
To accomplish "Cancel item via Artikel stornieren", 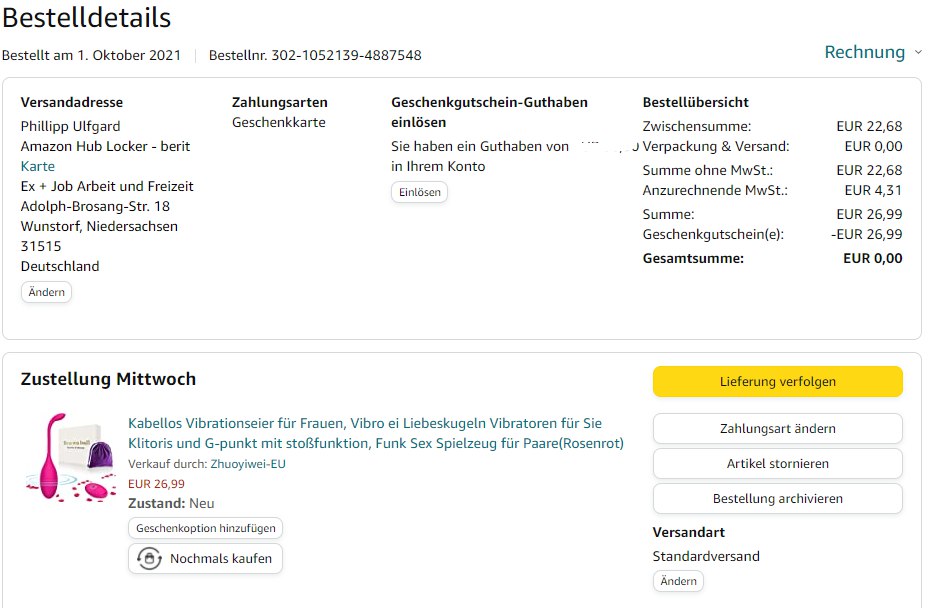I will (777, 464).
